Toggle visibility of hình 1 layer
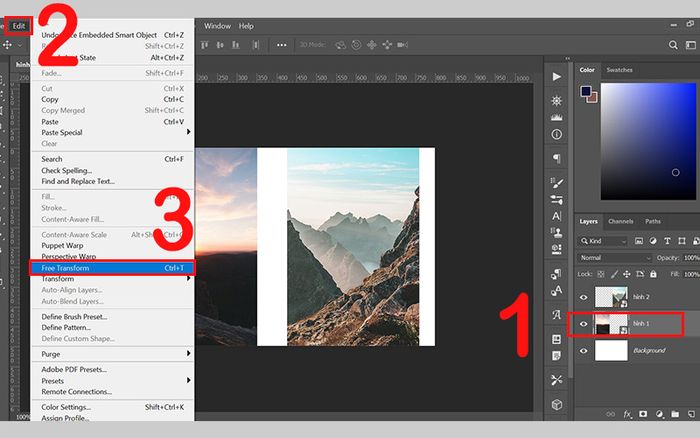Image resolution: width=700 pixels, height=438 pixels. coord(585,324)
